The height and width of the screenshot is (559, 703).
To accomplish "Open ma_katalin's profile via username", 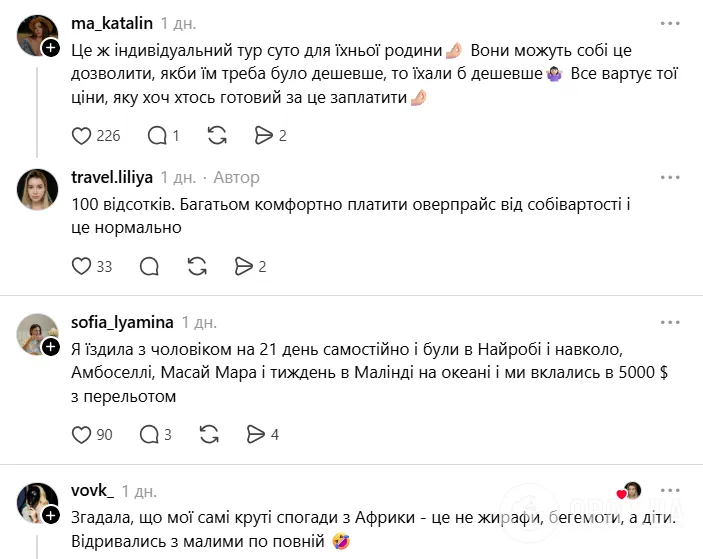I will click(112, 23).
